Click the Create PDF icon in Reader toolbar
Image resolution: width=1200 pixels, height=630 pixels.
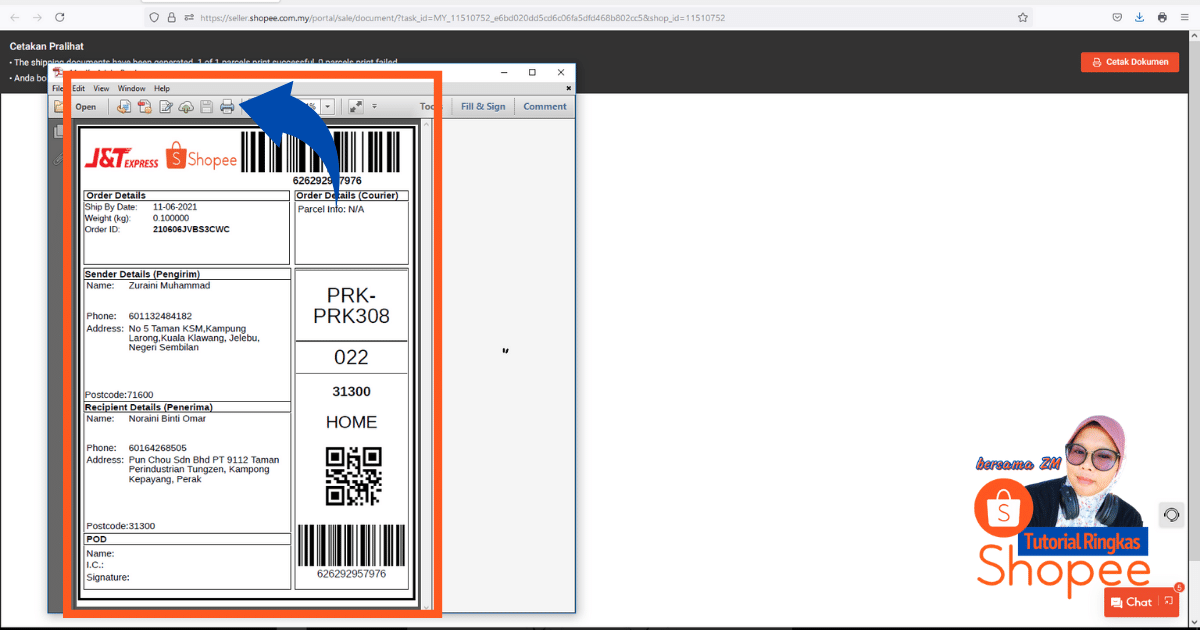[144, 107]
